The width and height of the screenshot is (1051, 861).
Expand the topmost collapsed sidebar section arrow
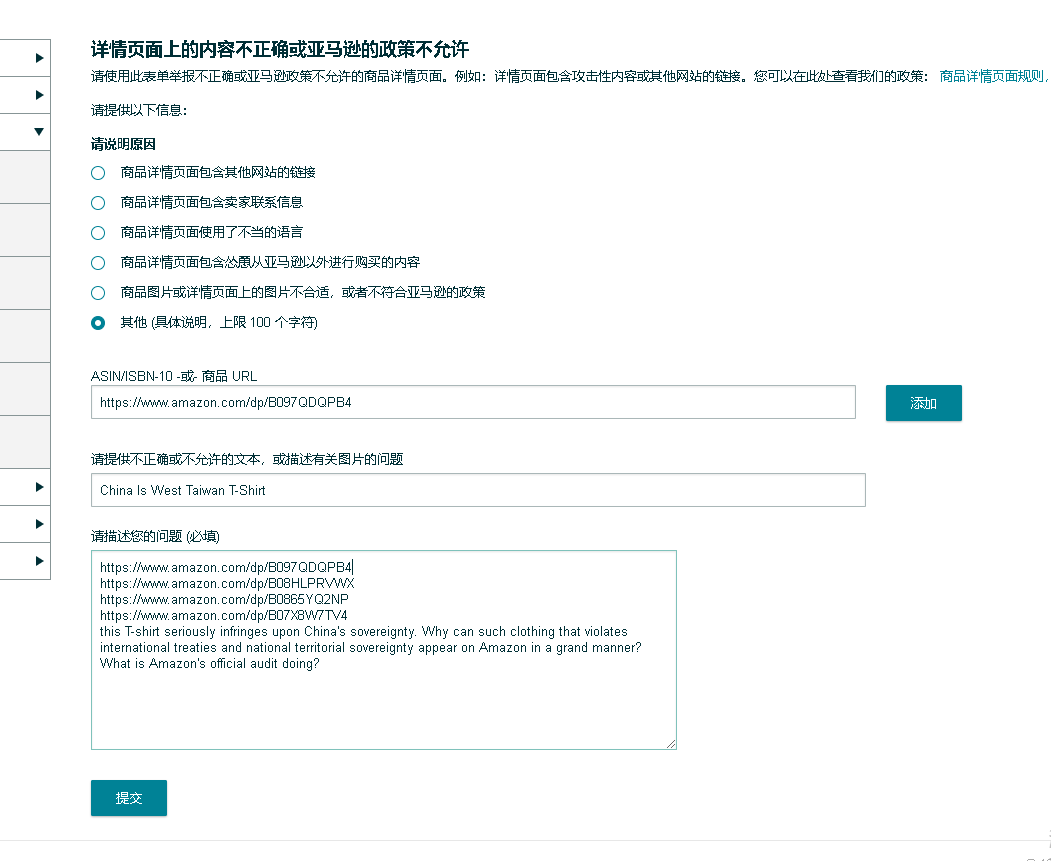[39, 58]
